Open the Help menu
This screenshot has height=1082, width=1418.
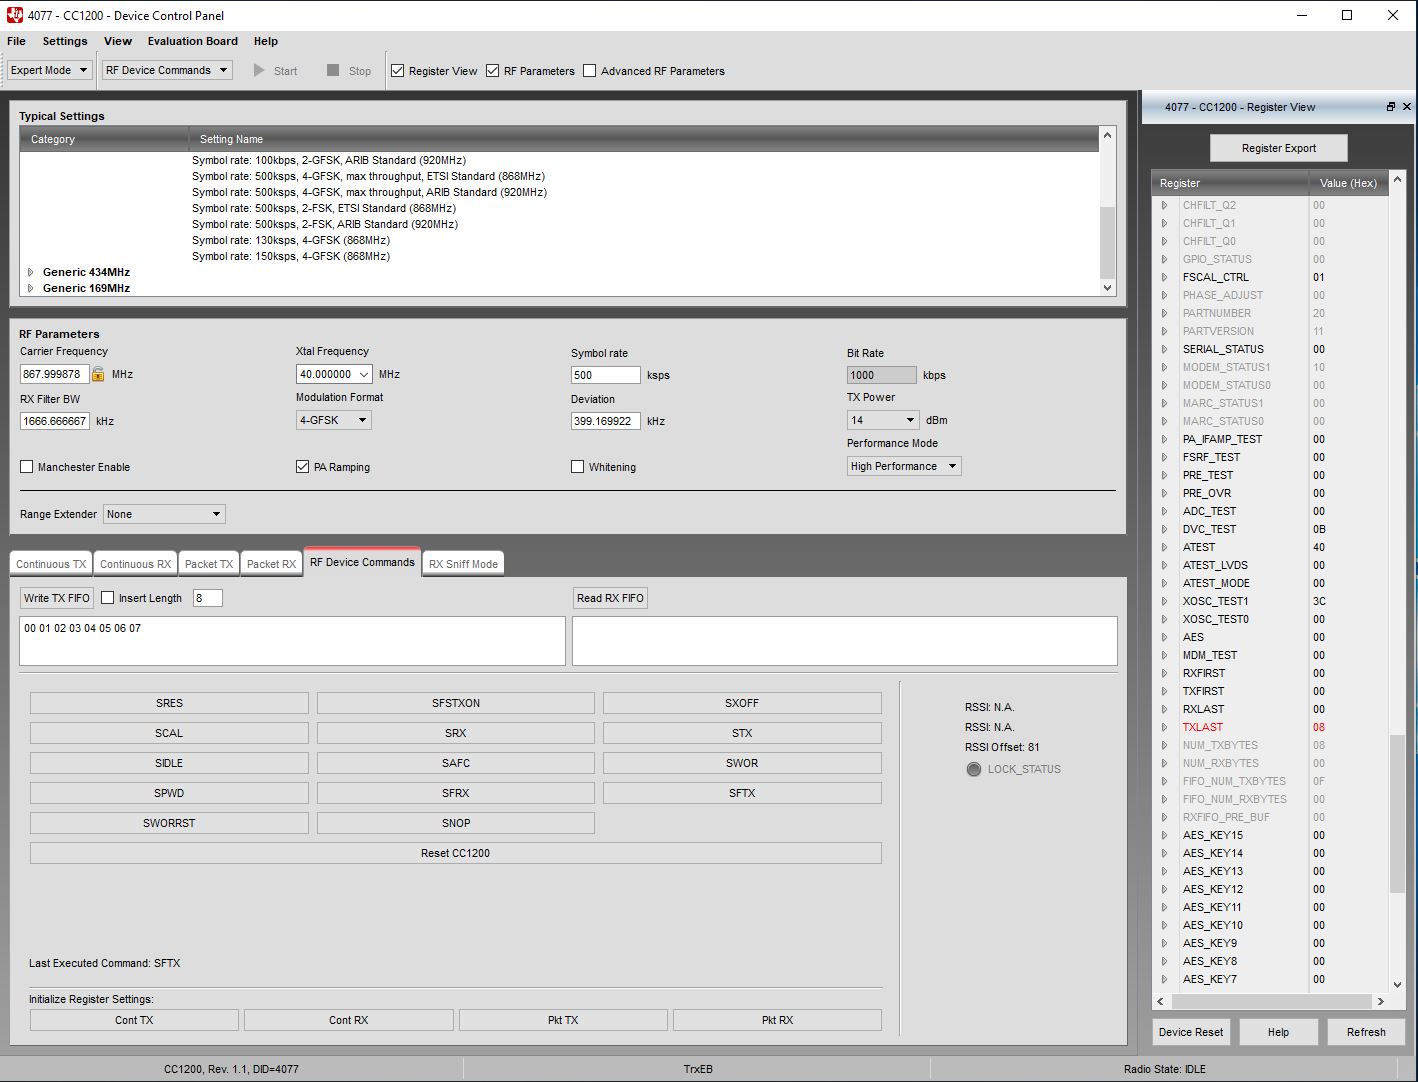pos(266,41)
